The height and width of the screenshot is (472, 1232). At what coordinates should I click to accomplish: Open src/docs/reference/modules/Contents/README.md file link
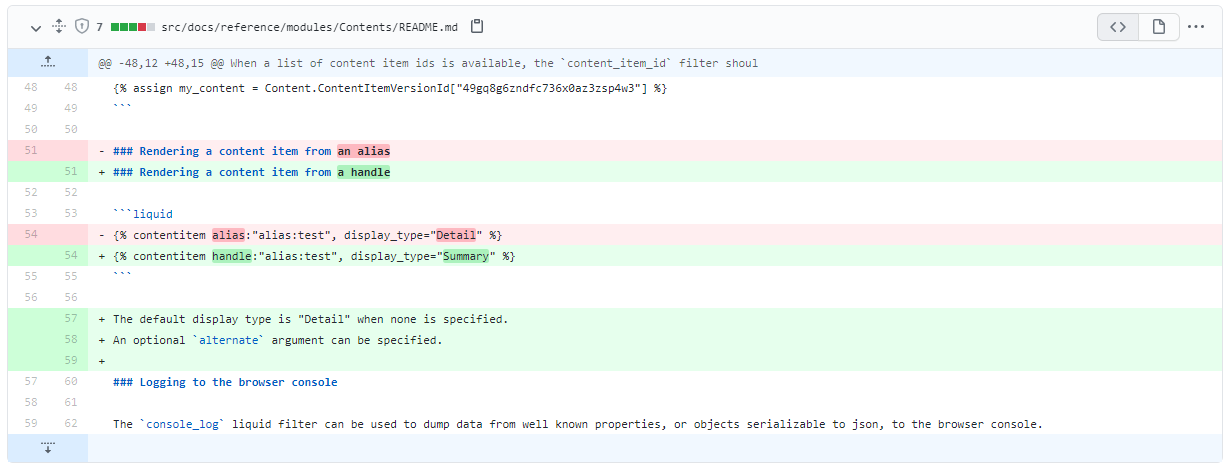point(311,26)
